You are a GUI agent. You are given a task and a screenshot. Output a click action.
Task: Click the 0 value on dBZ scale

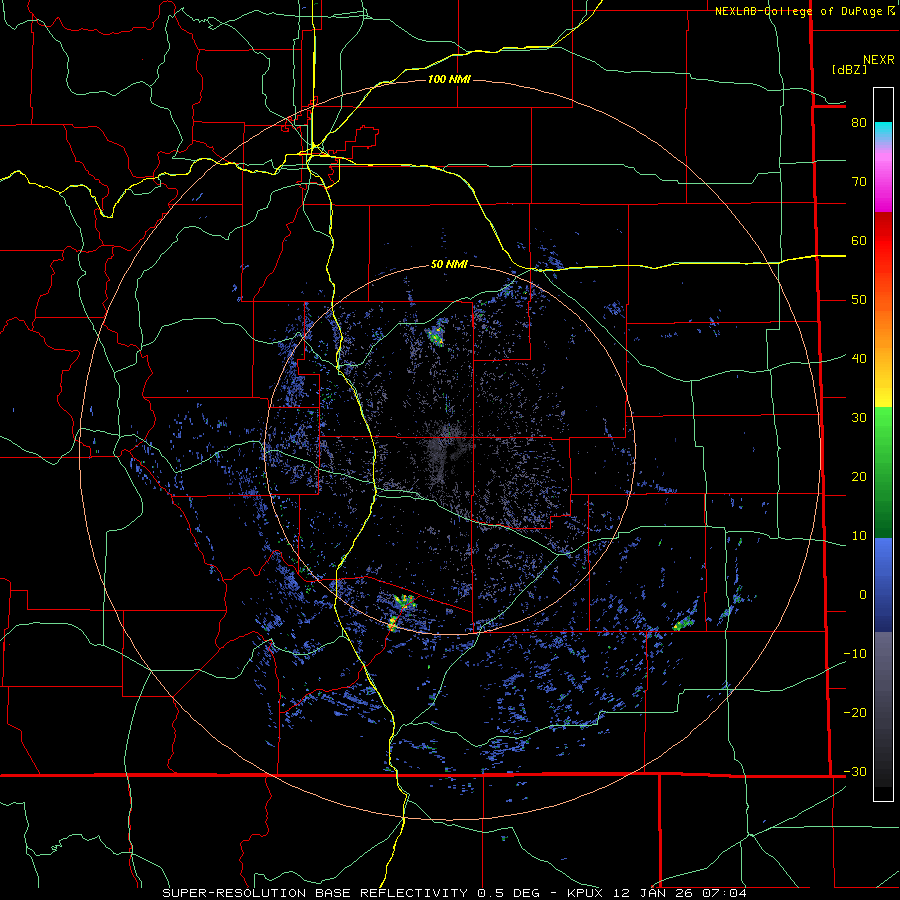pos(862,595)
